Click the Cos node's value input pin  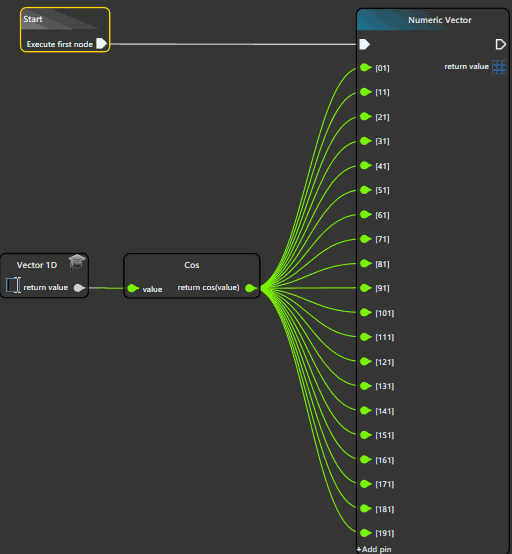(133, 288)
